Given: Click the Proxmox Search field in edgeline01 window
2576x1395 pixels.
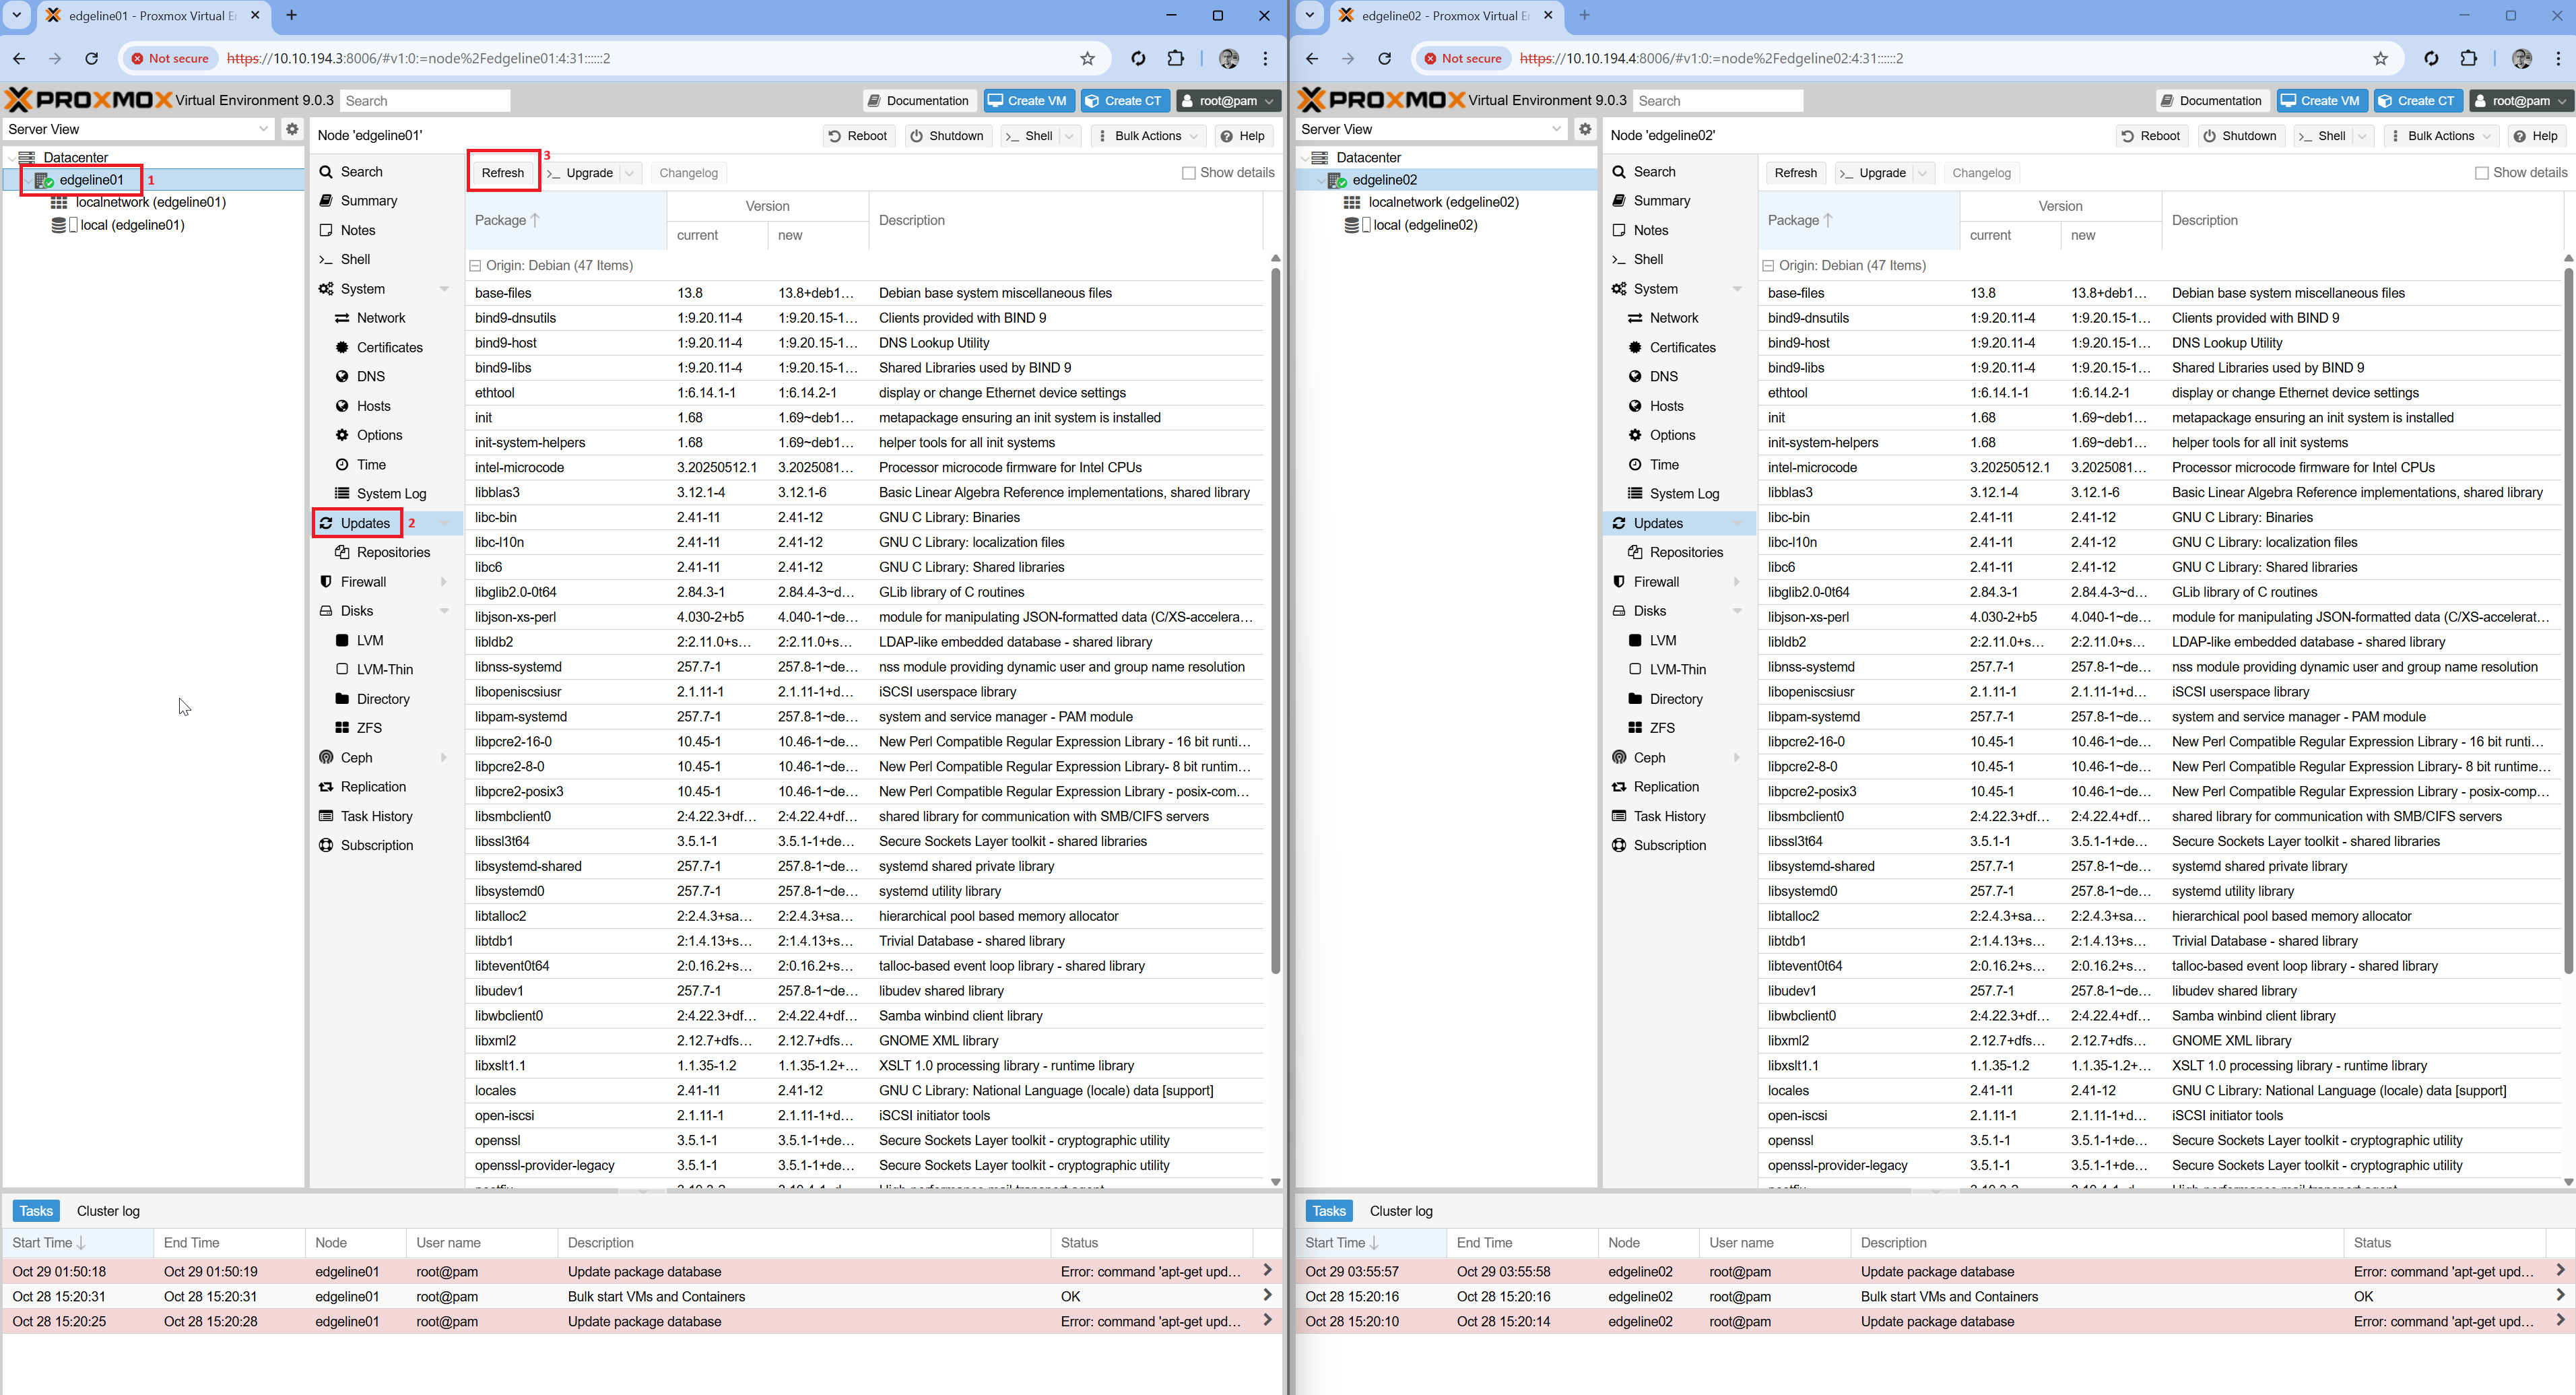Looking at the screenshot, I should click(425, 101).
